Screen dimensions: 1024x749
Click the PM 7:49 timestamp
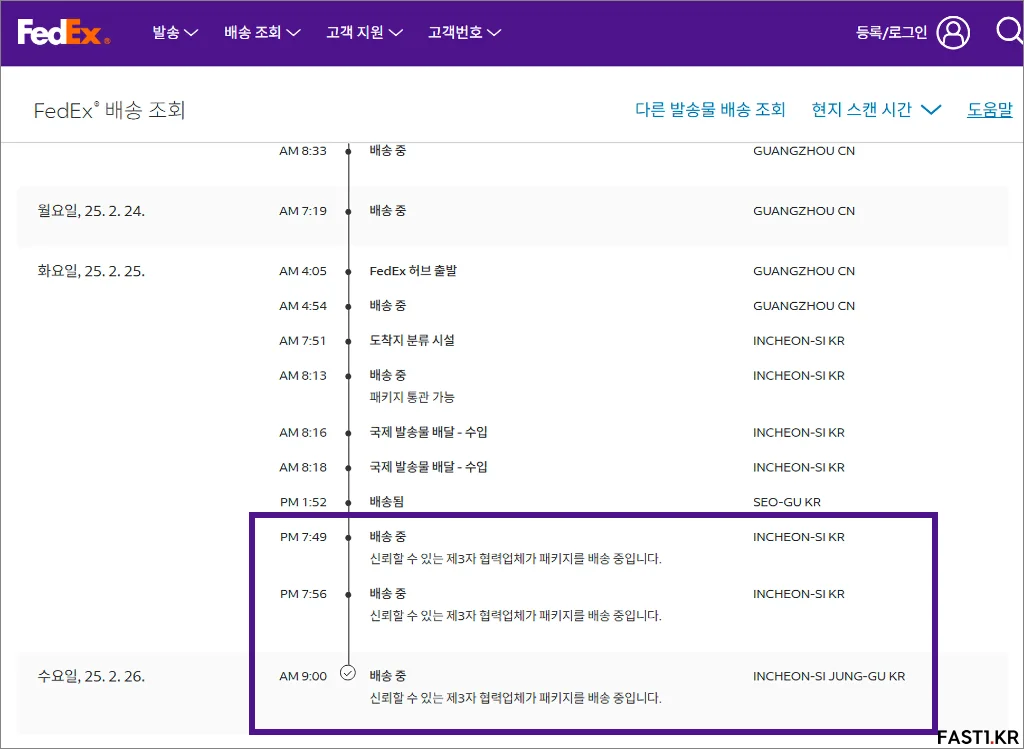tap(303, 537)
